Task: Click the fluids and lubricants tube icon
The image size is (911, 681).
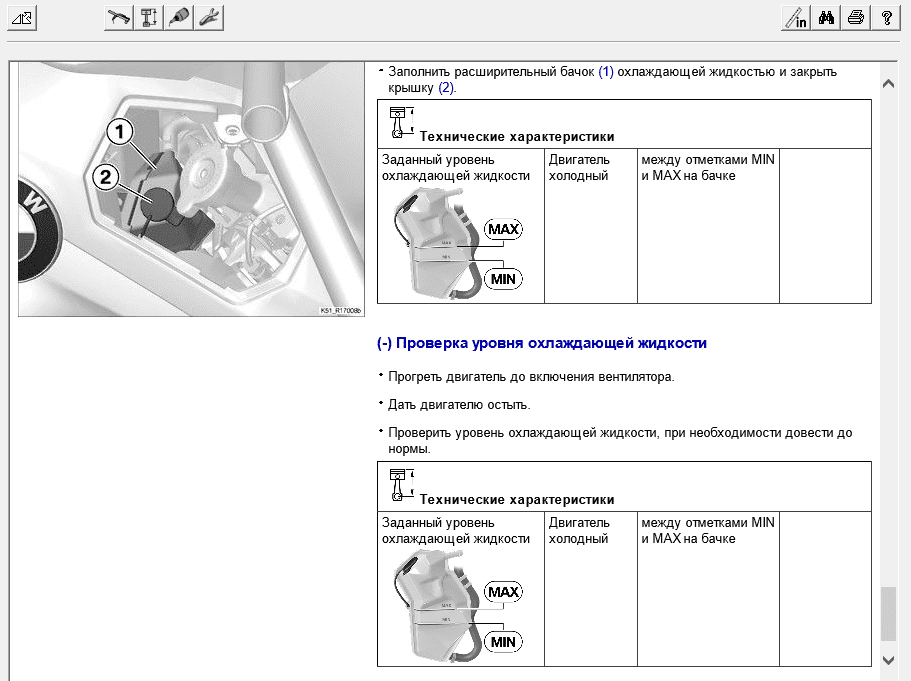Action: point(179,17)
